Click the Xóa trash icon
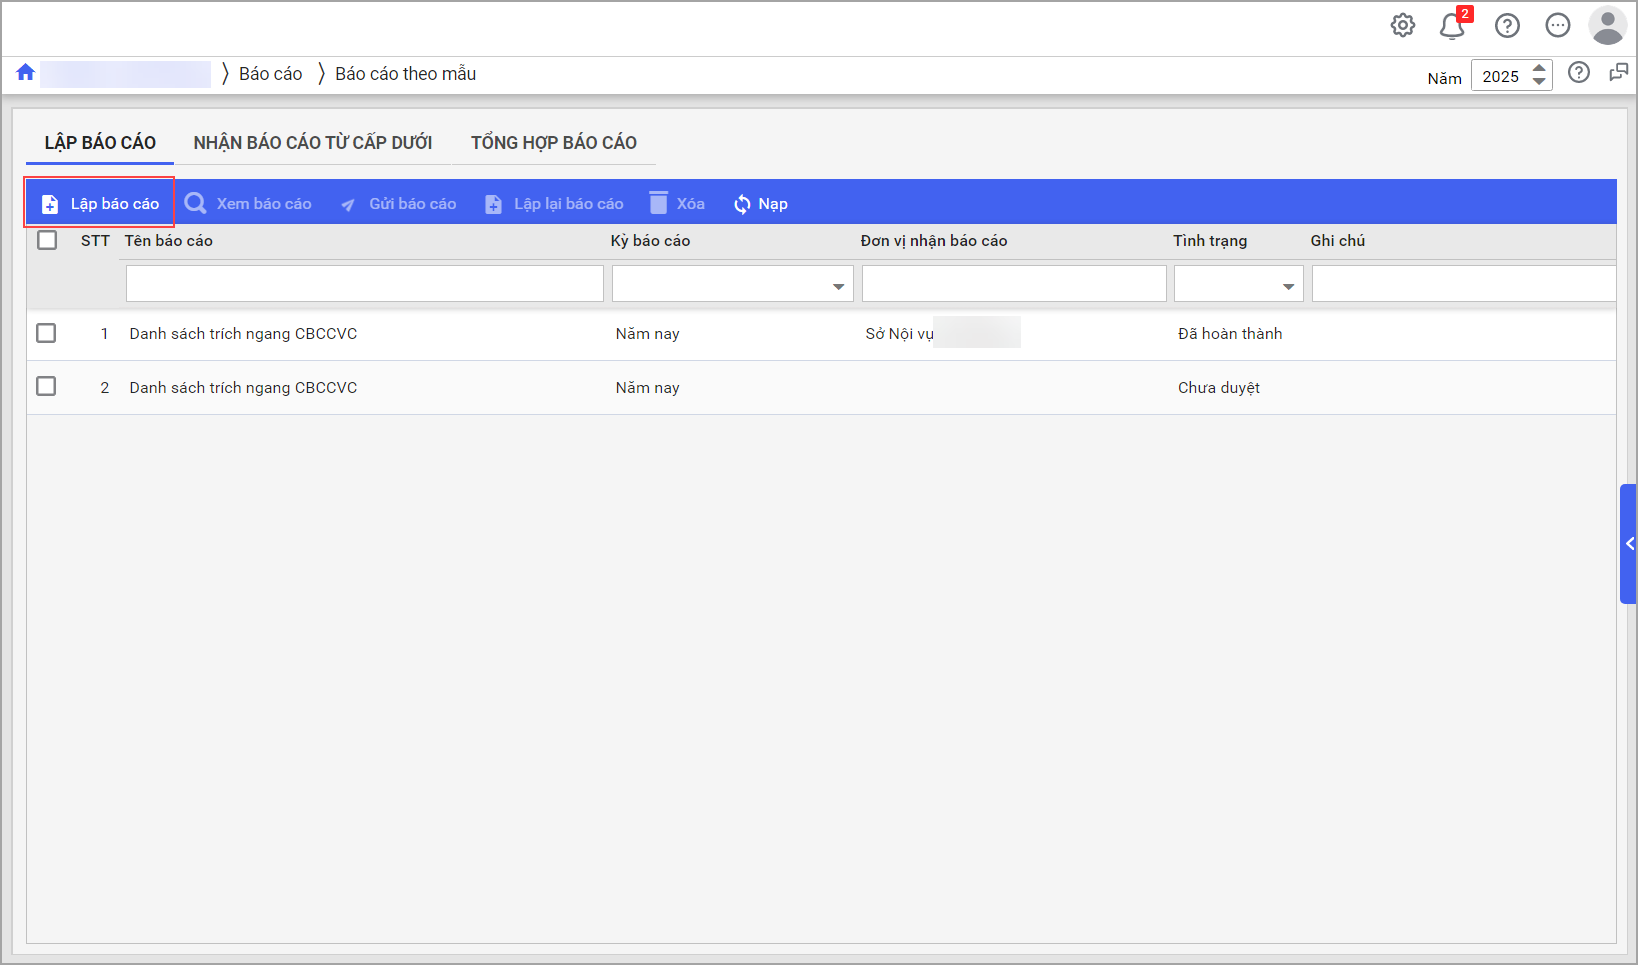The image size is (1638, 965). [658, 203]
